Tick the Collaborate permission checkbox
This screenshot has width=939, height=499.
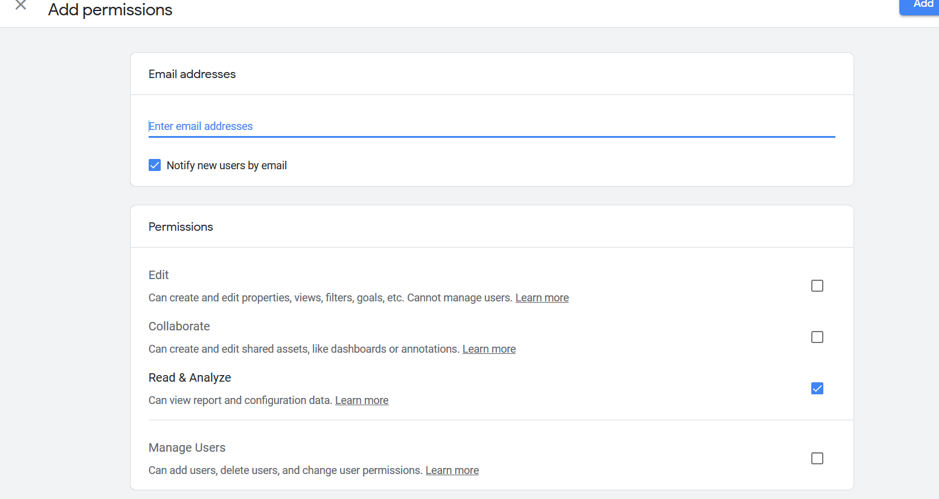coord(817,337)
